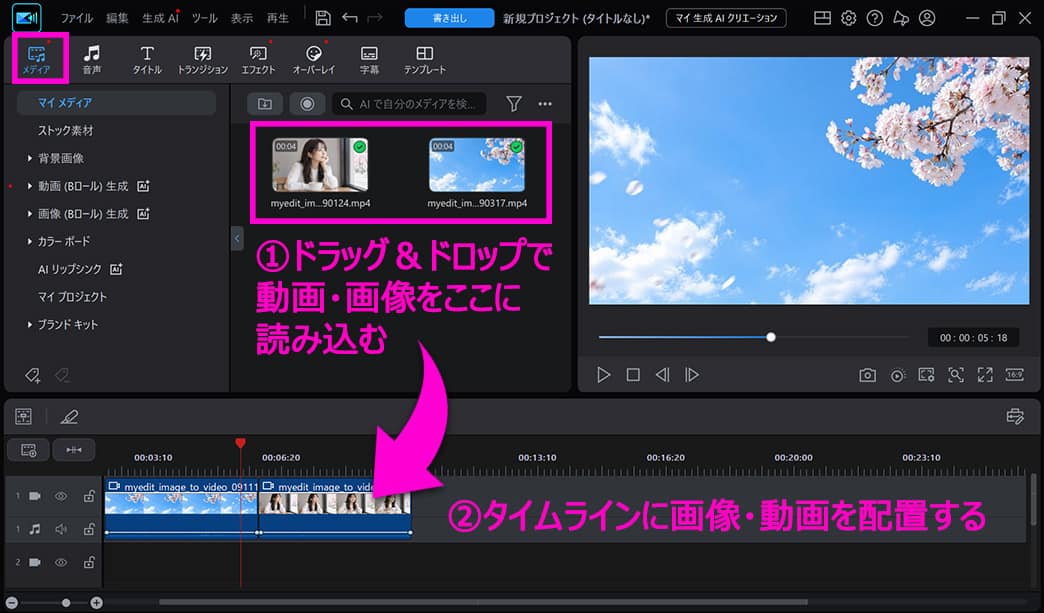
Task: Open the トランジション transitions room
Action: [202, 59]
